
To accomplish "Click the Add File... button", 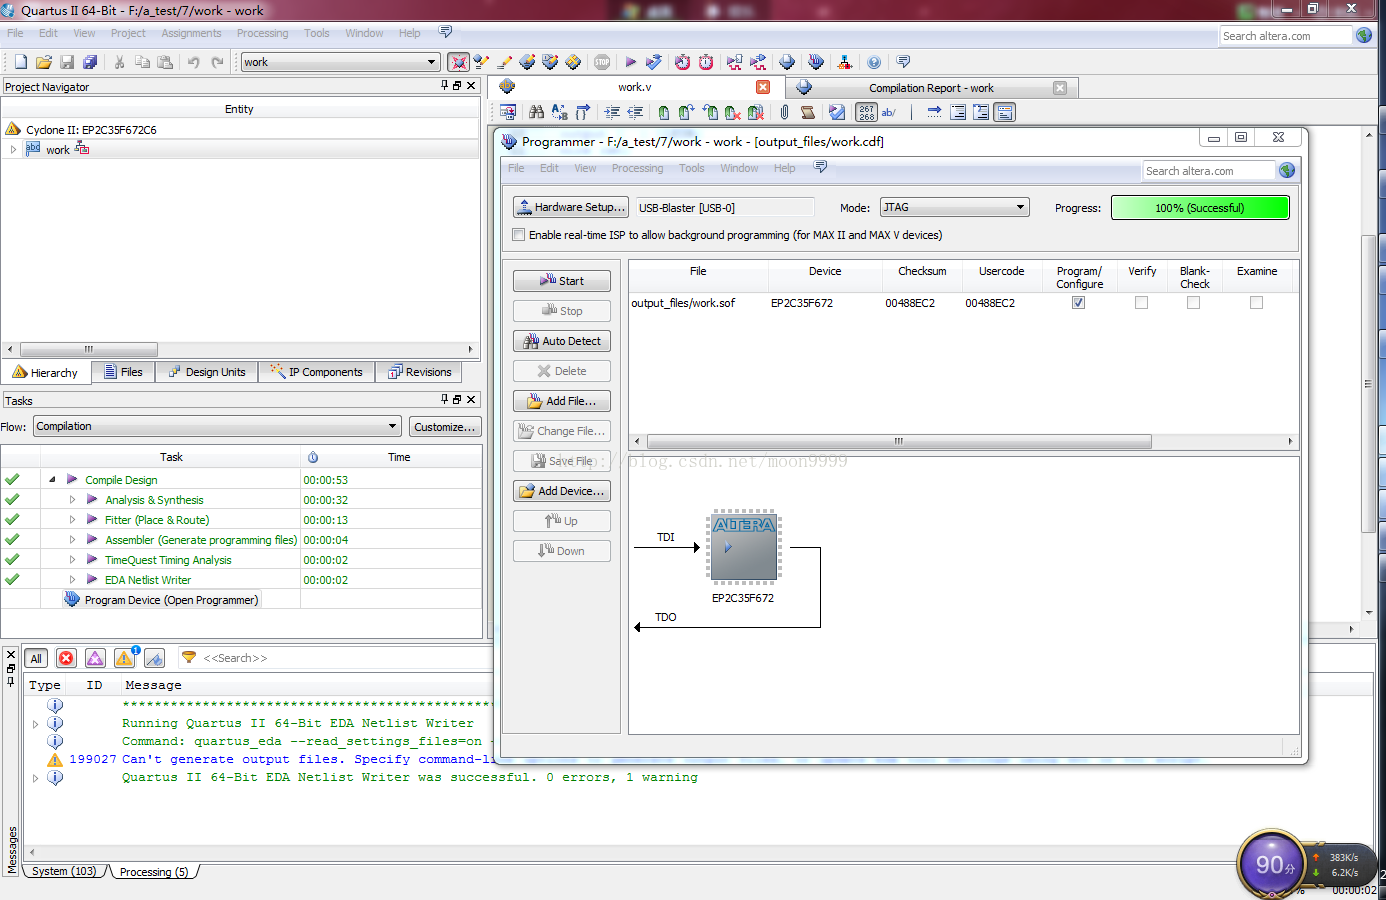I will (x=562, y=401).
